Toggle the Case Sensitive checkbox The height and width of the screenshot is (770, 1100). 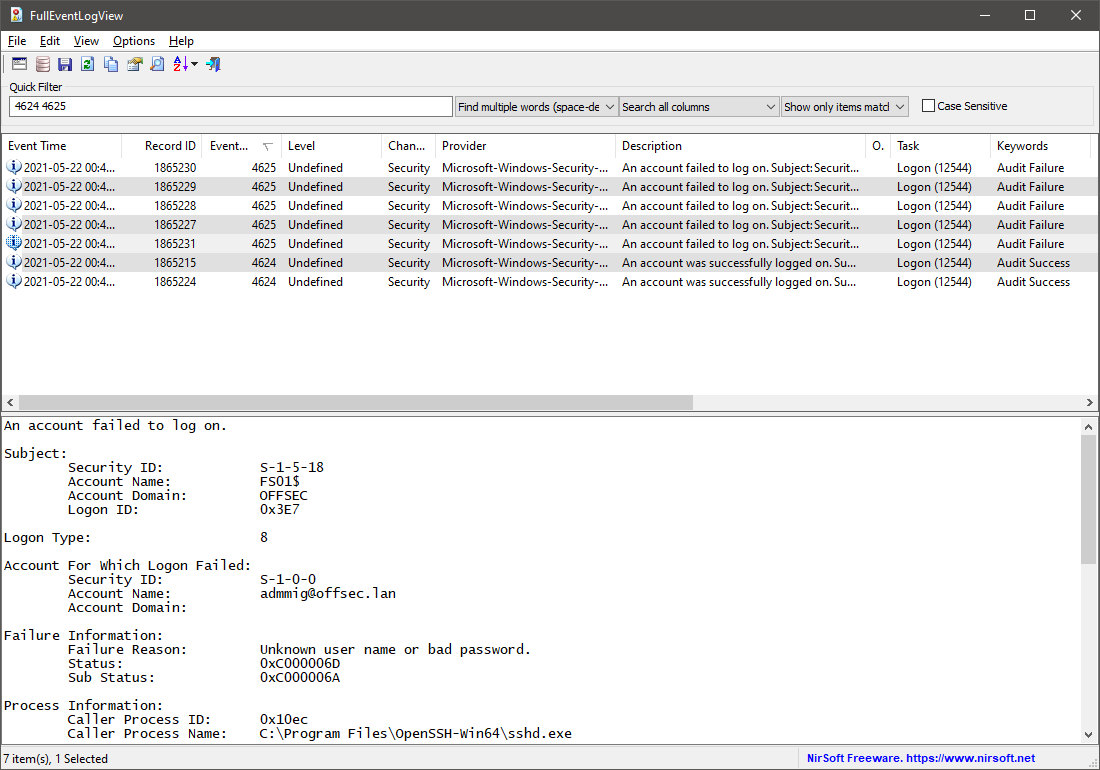click(928, 106)
